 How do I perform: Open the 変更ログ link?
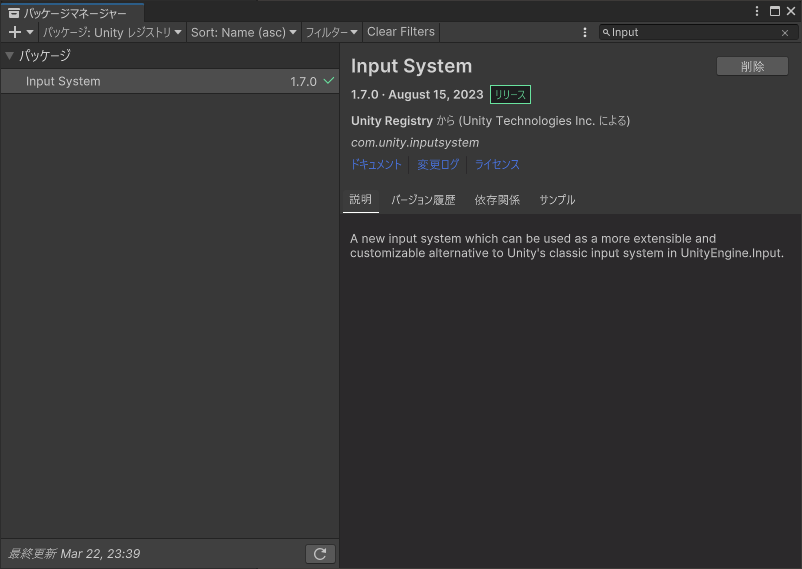point(438,165)
